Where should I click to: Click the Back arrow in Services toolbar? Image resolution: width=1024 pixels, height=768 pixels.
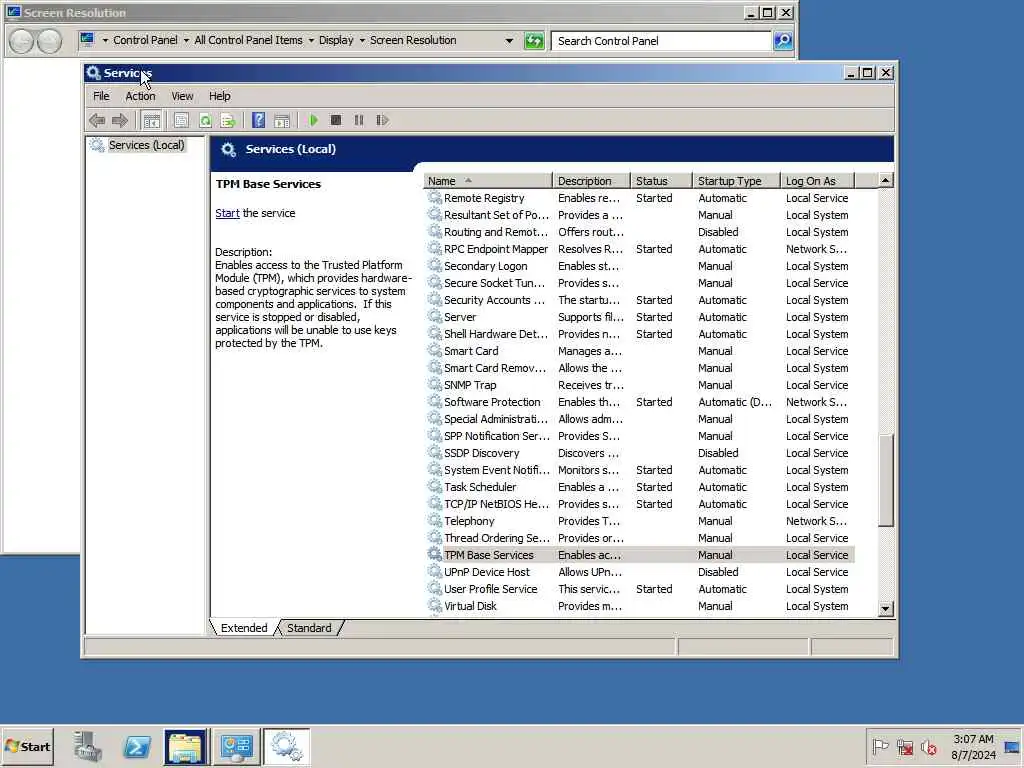pyautogui.click(x=97, y=120)
